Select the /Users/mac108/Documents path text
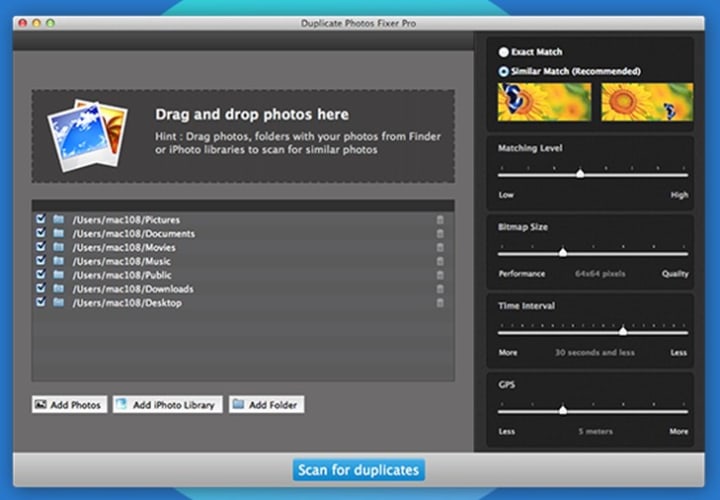Viewport: 720px width, 500px height. coord(134,234)
